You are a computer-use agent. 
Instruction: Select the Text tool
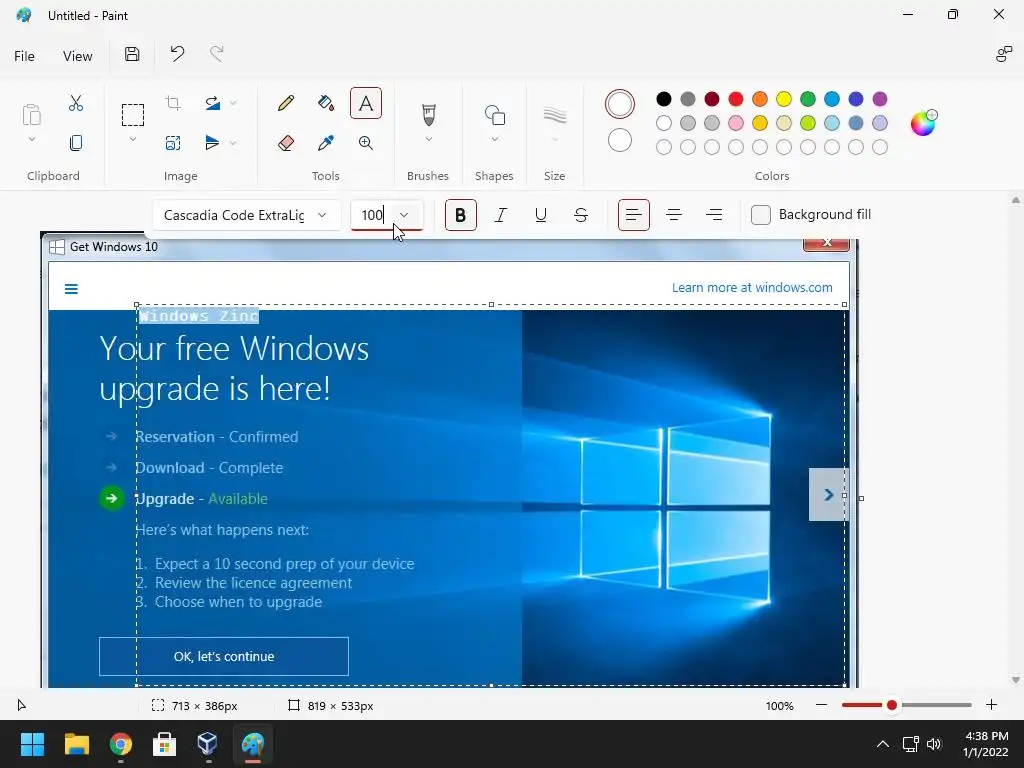pyautogui.click(x=366, y=103)
